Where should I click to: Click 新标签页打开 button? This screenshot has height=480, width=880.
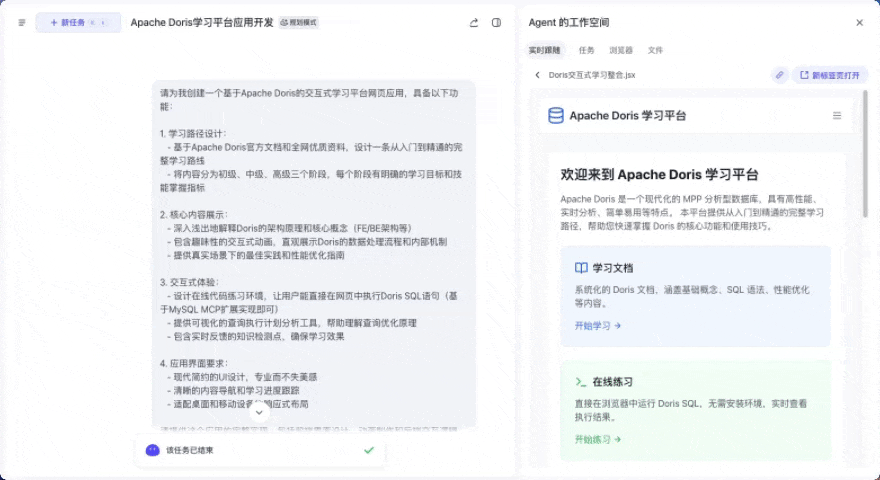click(x=829, y=75)
